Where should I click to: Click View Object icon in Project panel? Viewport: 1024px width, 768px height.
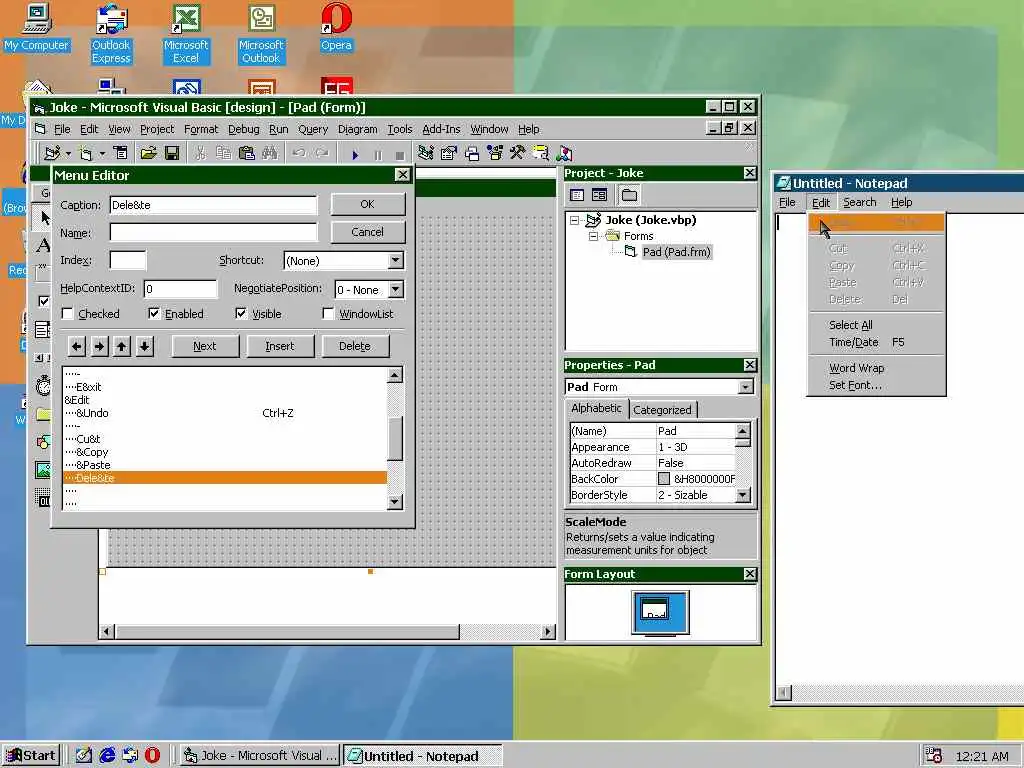(599, 195)
